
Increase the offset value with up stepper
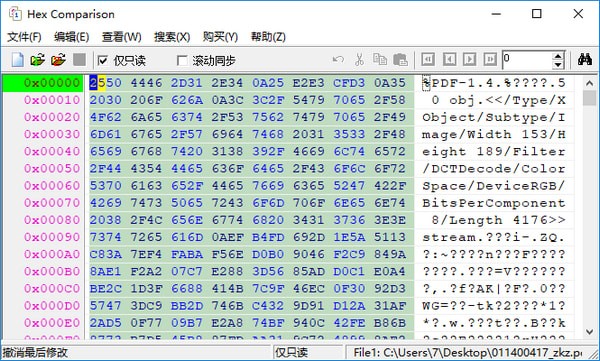[558, 56]
